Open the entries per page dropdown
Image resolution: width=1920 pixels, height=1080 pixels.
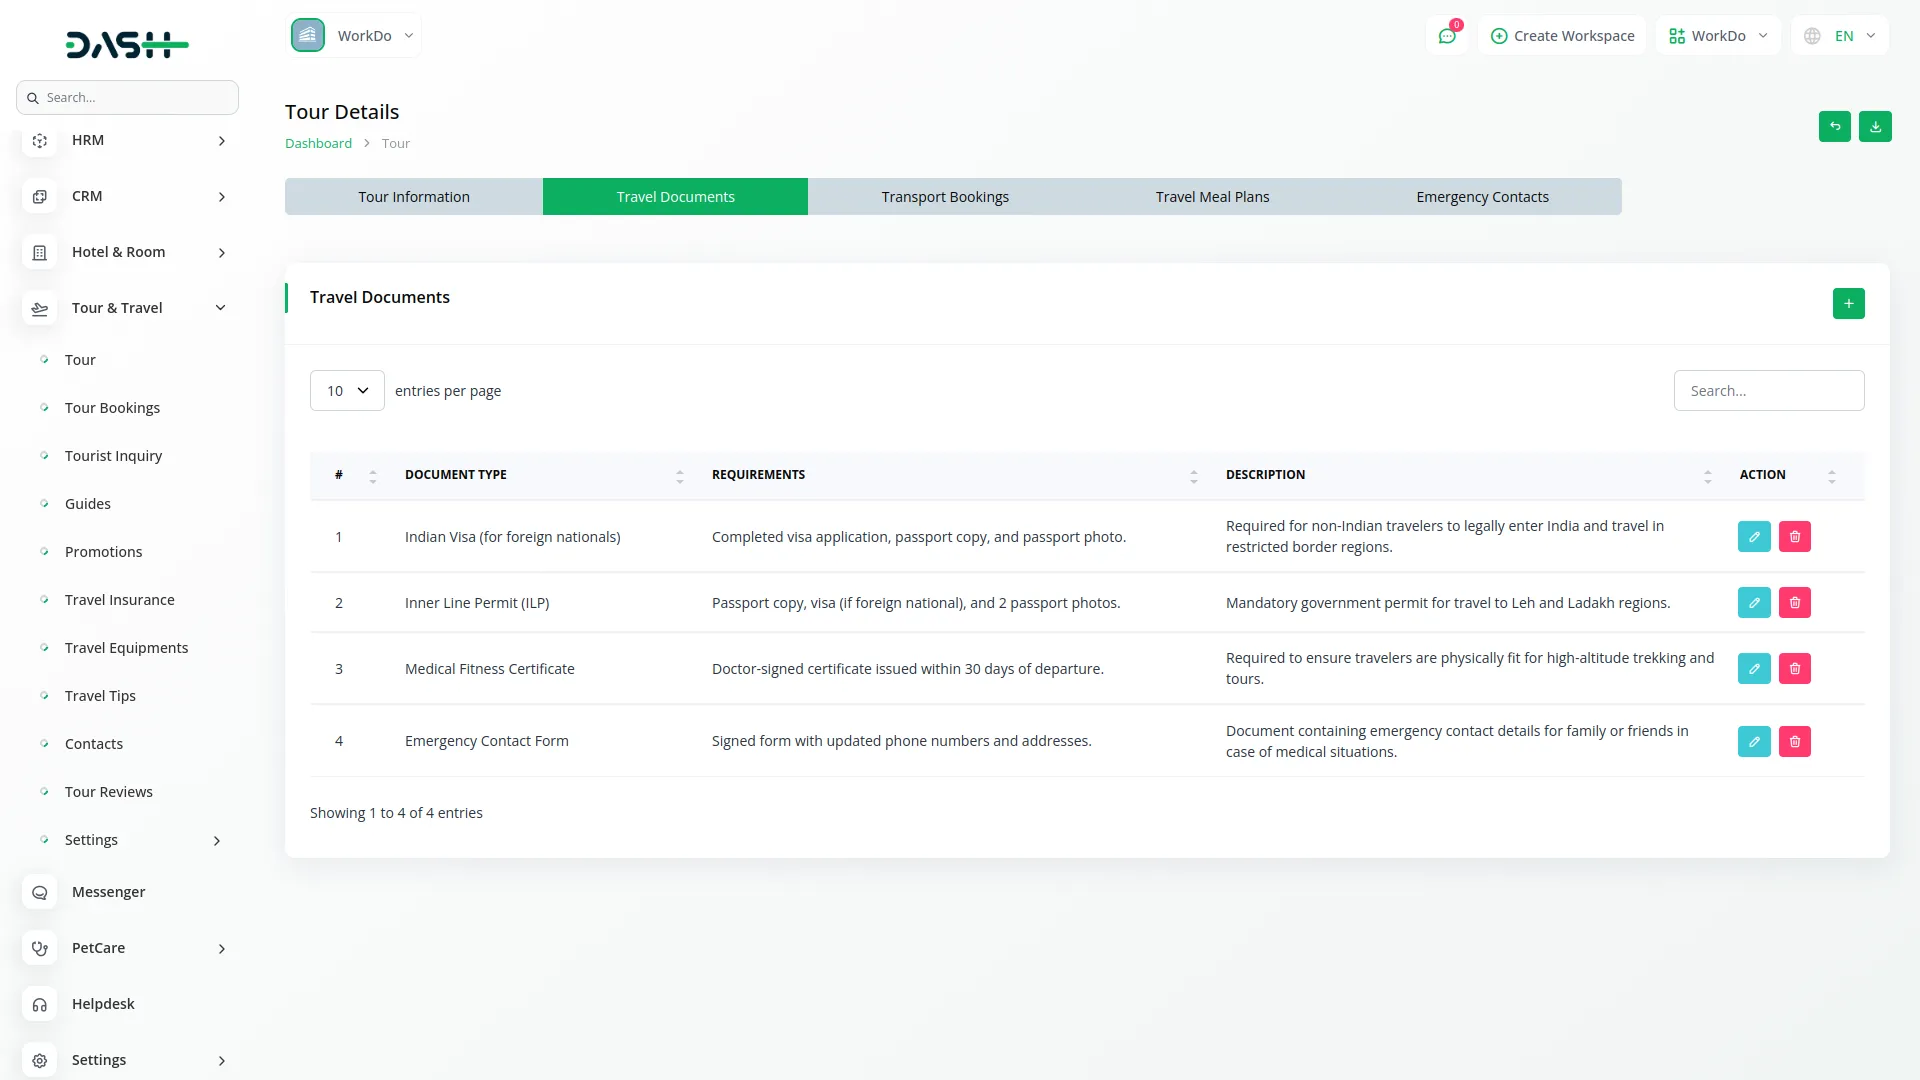click(x=347, y=391)
